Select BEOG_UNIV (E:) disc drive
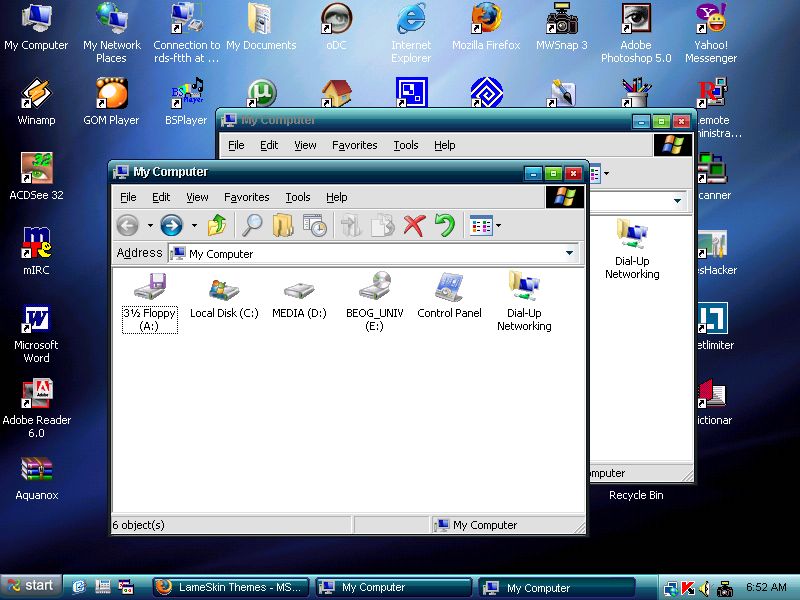The width and height of the screenshot is (800, 600). [x=374, y=302]
